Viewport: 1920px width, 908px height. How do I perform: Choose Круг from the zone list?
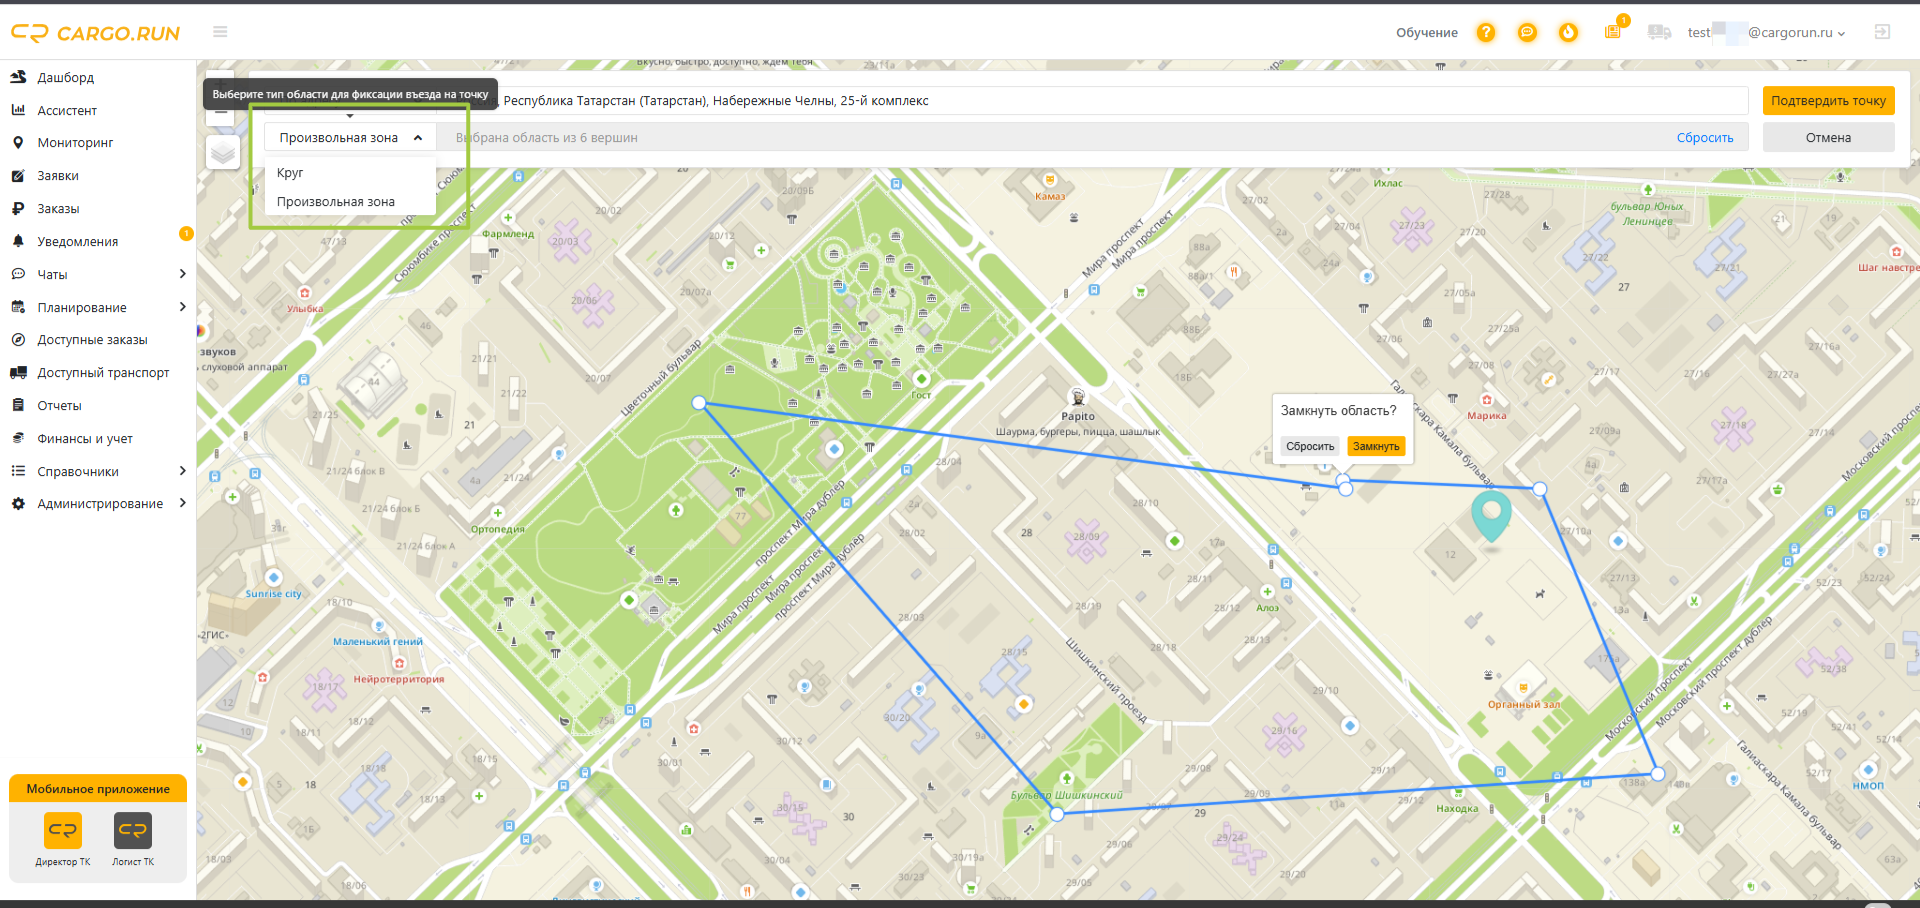(x=350, y=173)
